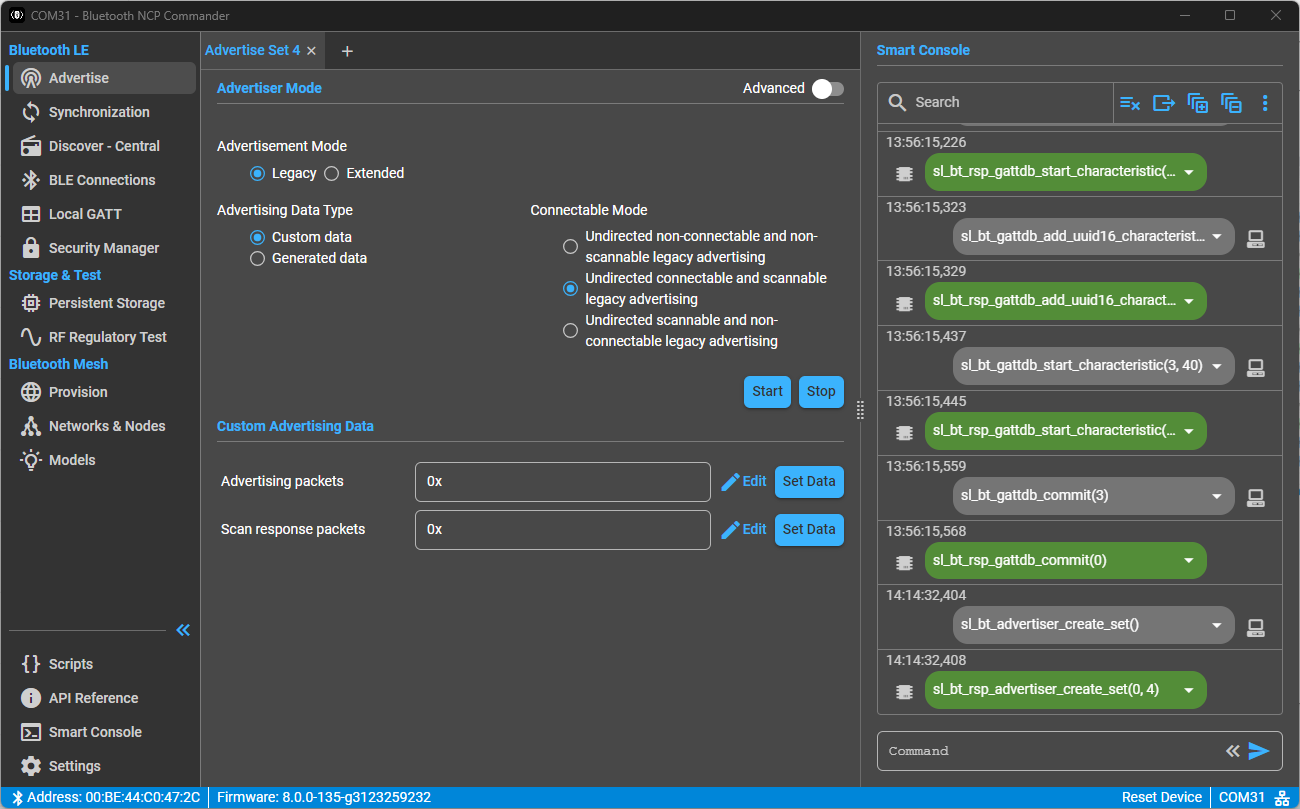The image size is (1300, 809).
Task: Click Set Data for Advertising packets
Action: click(x=809, y=482)
